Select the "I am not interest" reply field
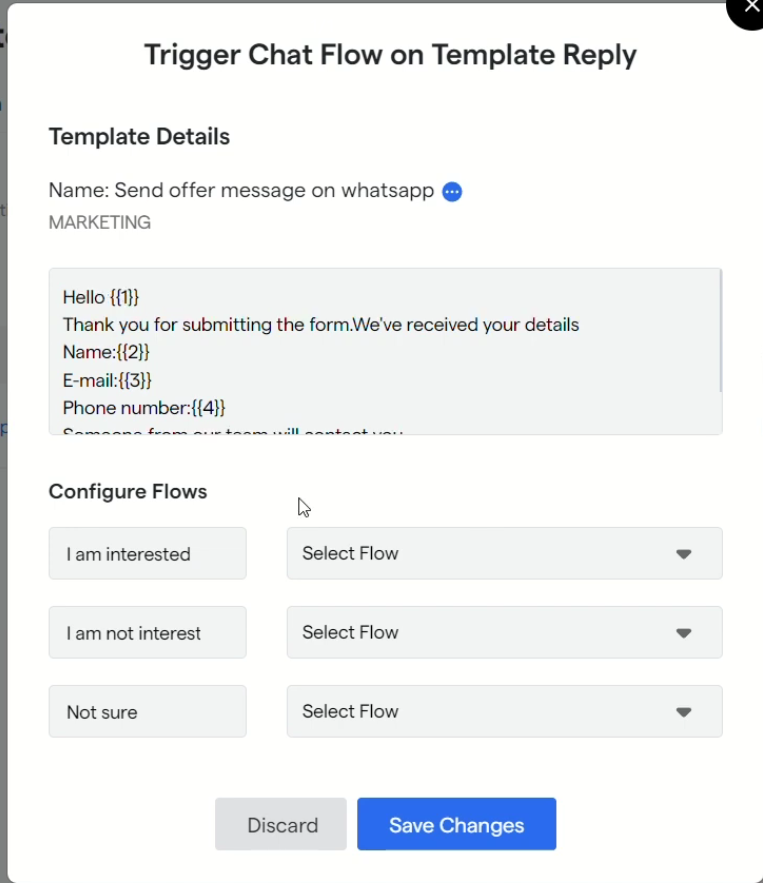 147,633
